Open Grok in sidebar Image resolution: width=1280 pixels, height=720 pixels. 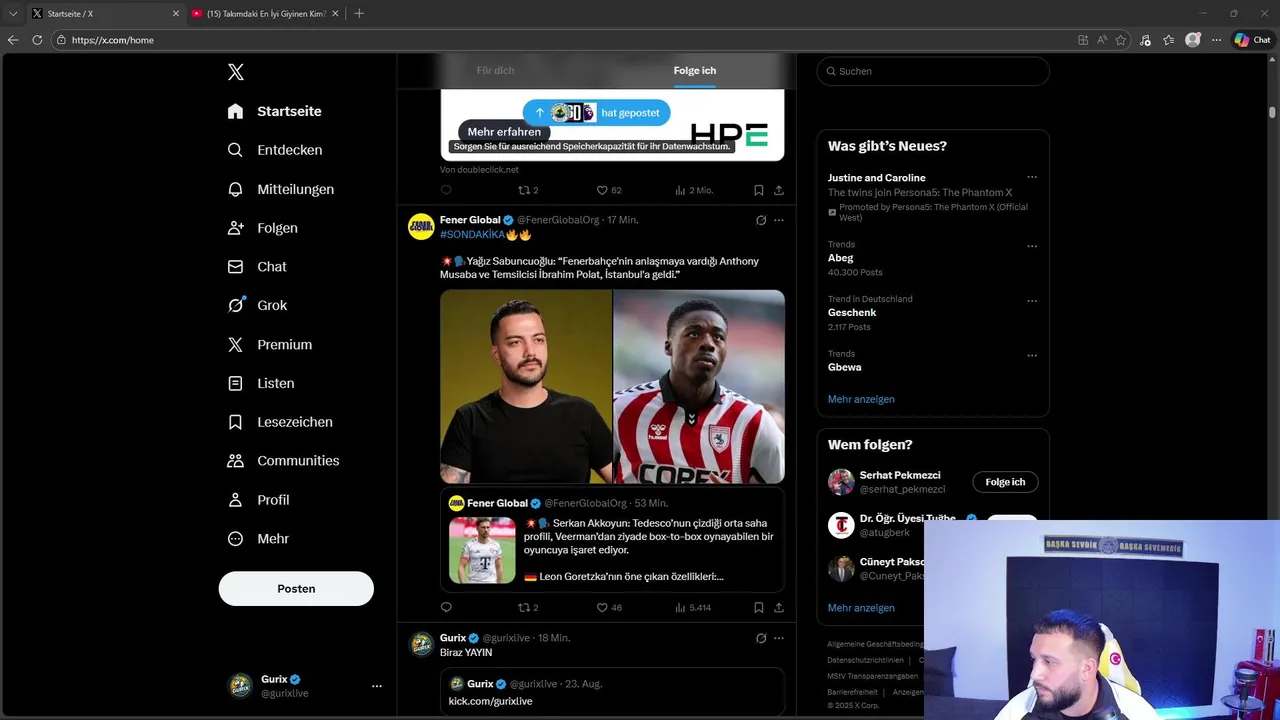tap(256, 306)
